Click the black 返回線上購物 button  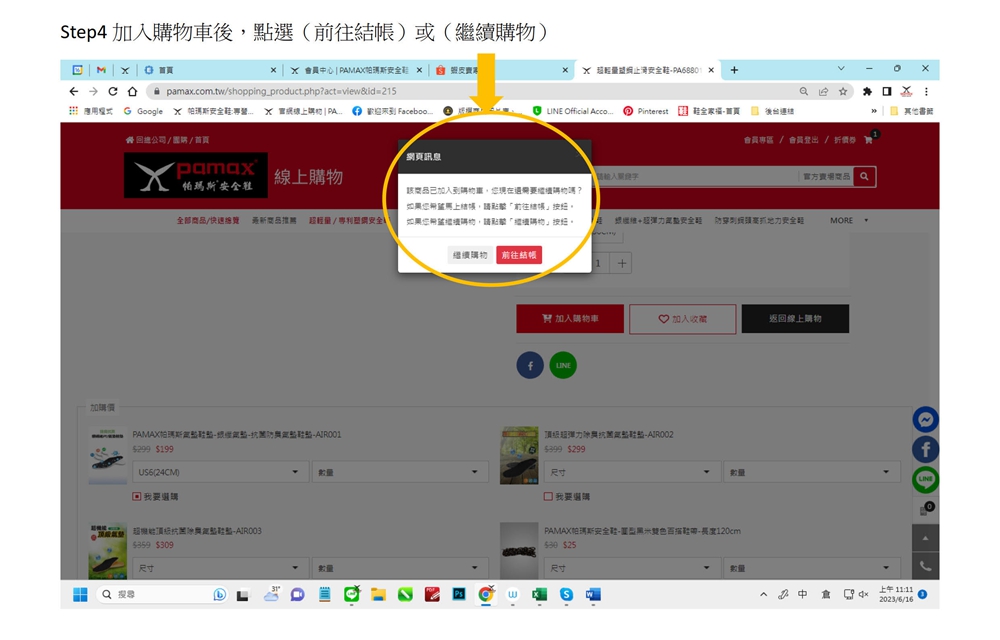coord(795,318)
